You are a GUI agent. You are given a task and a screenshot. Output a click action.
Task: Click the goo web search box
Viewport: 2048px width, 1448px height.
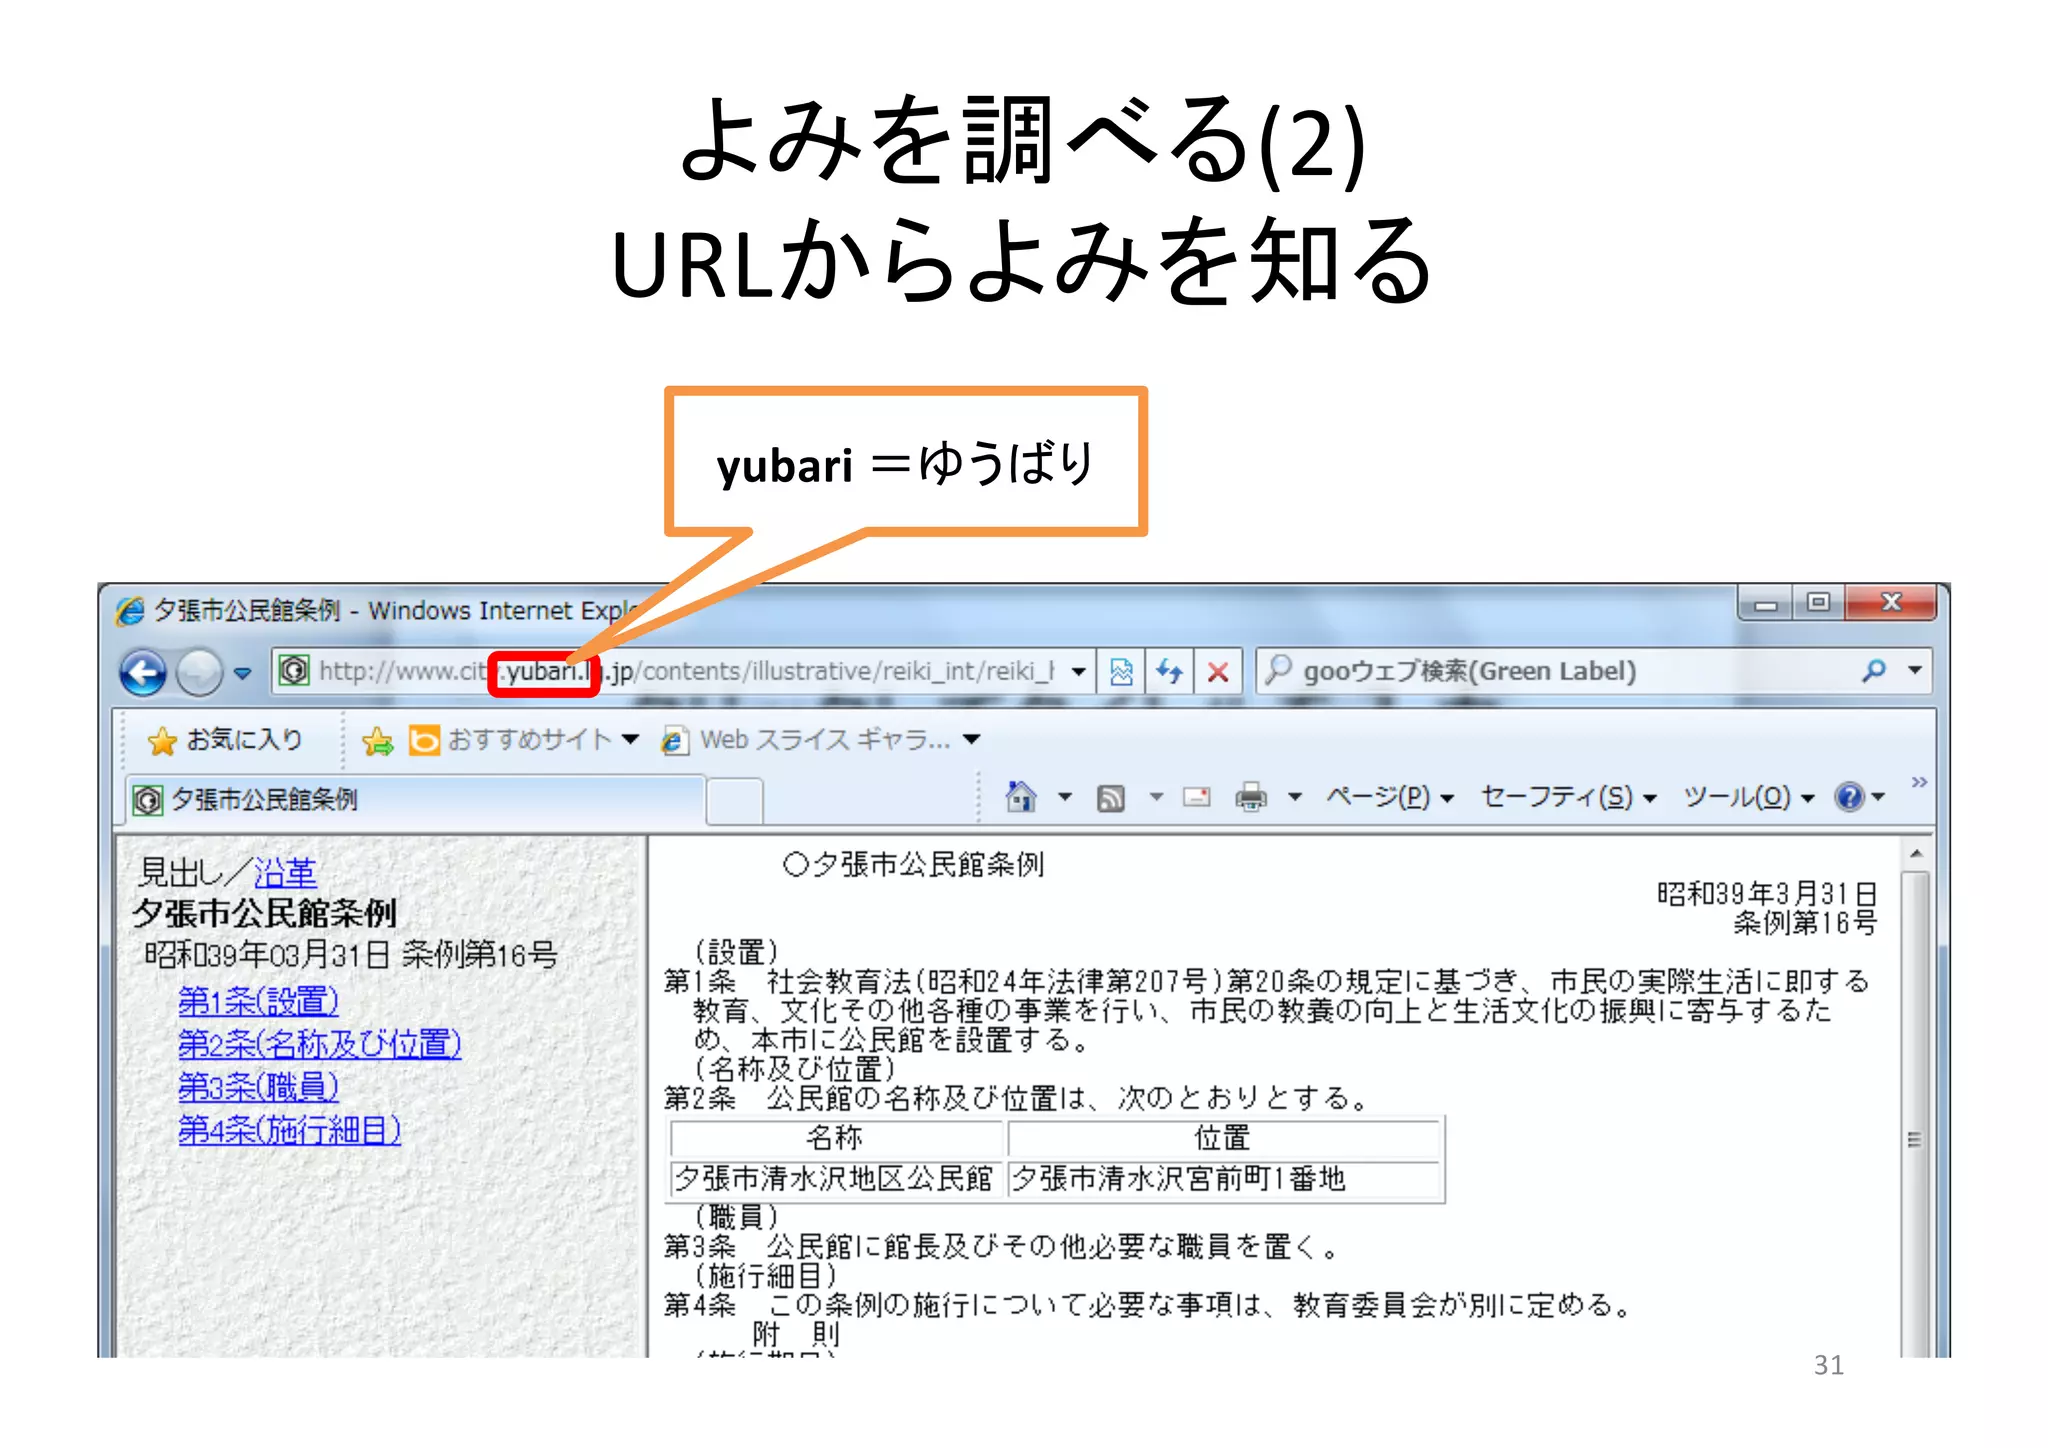(x=1552, y=670)
